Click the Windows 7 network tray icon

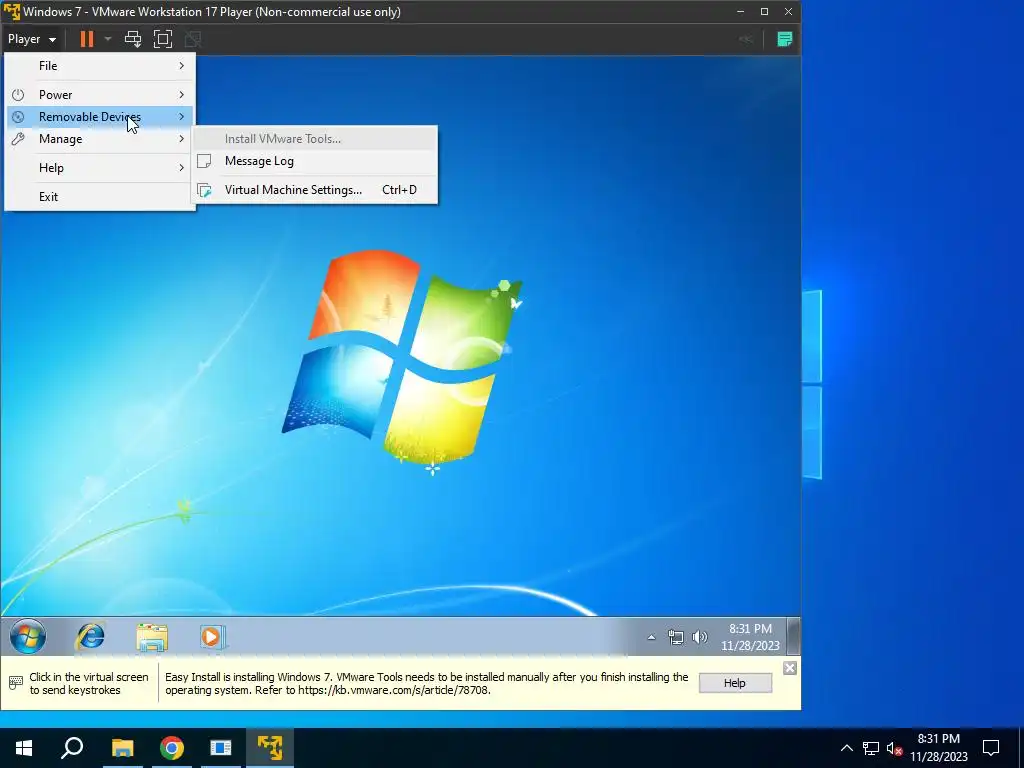(676, 637)
